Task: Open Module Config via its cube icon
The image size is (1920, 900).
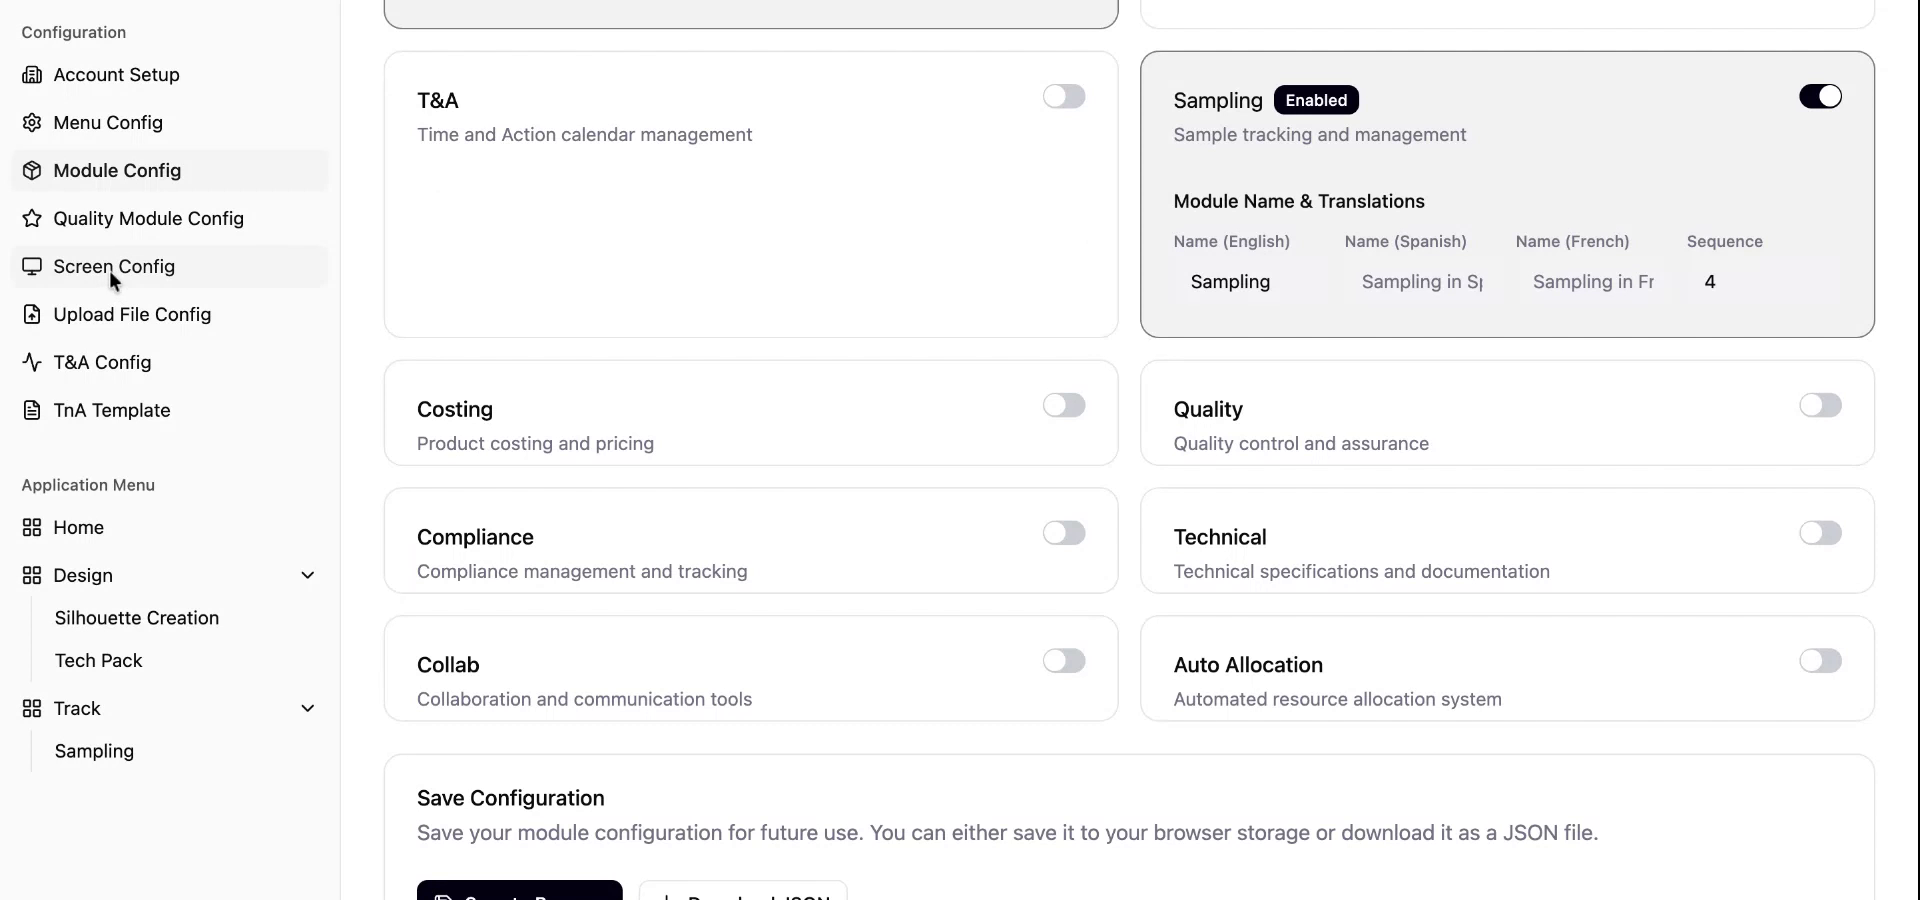Action: [33, 170]
